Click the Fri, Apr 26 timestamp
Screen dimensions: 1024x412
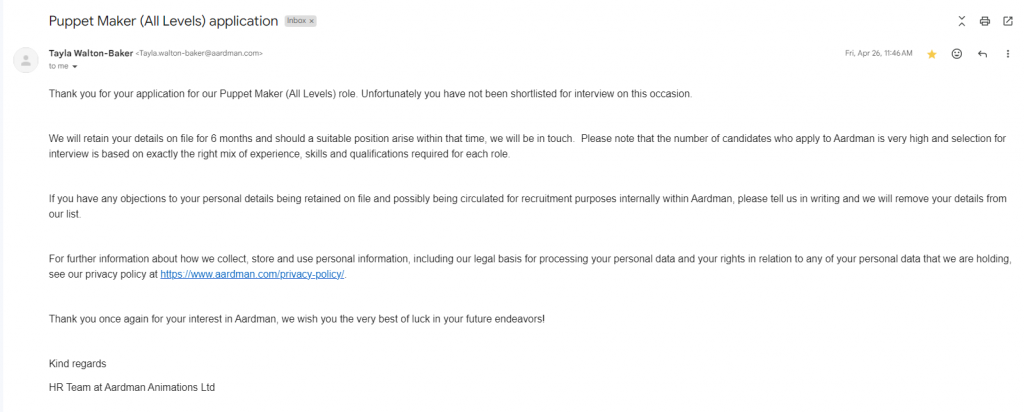tap(878, 54)
